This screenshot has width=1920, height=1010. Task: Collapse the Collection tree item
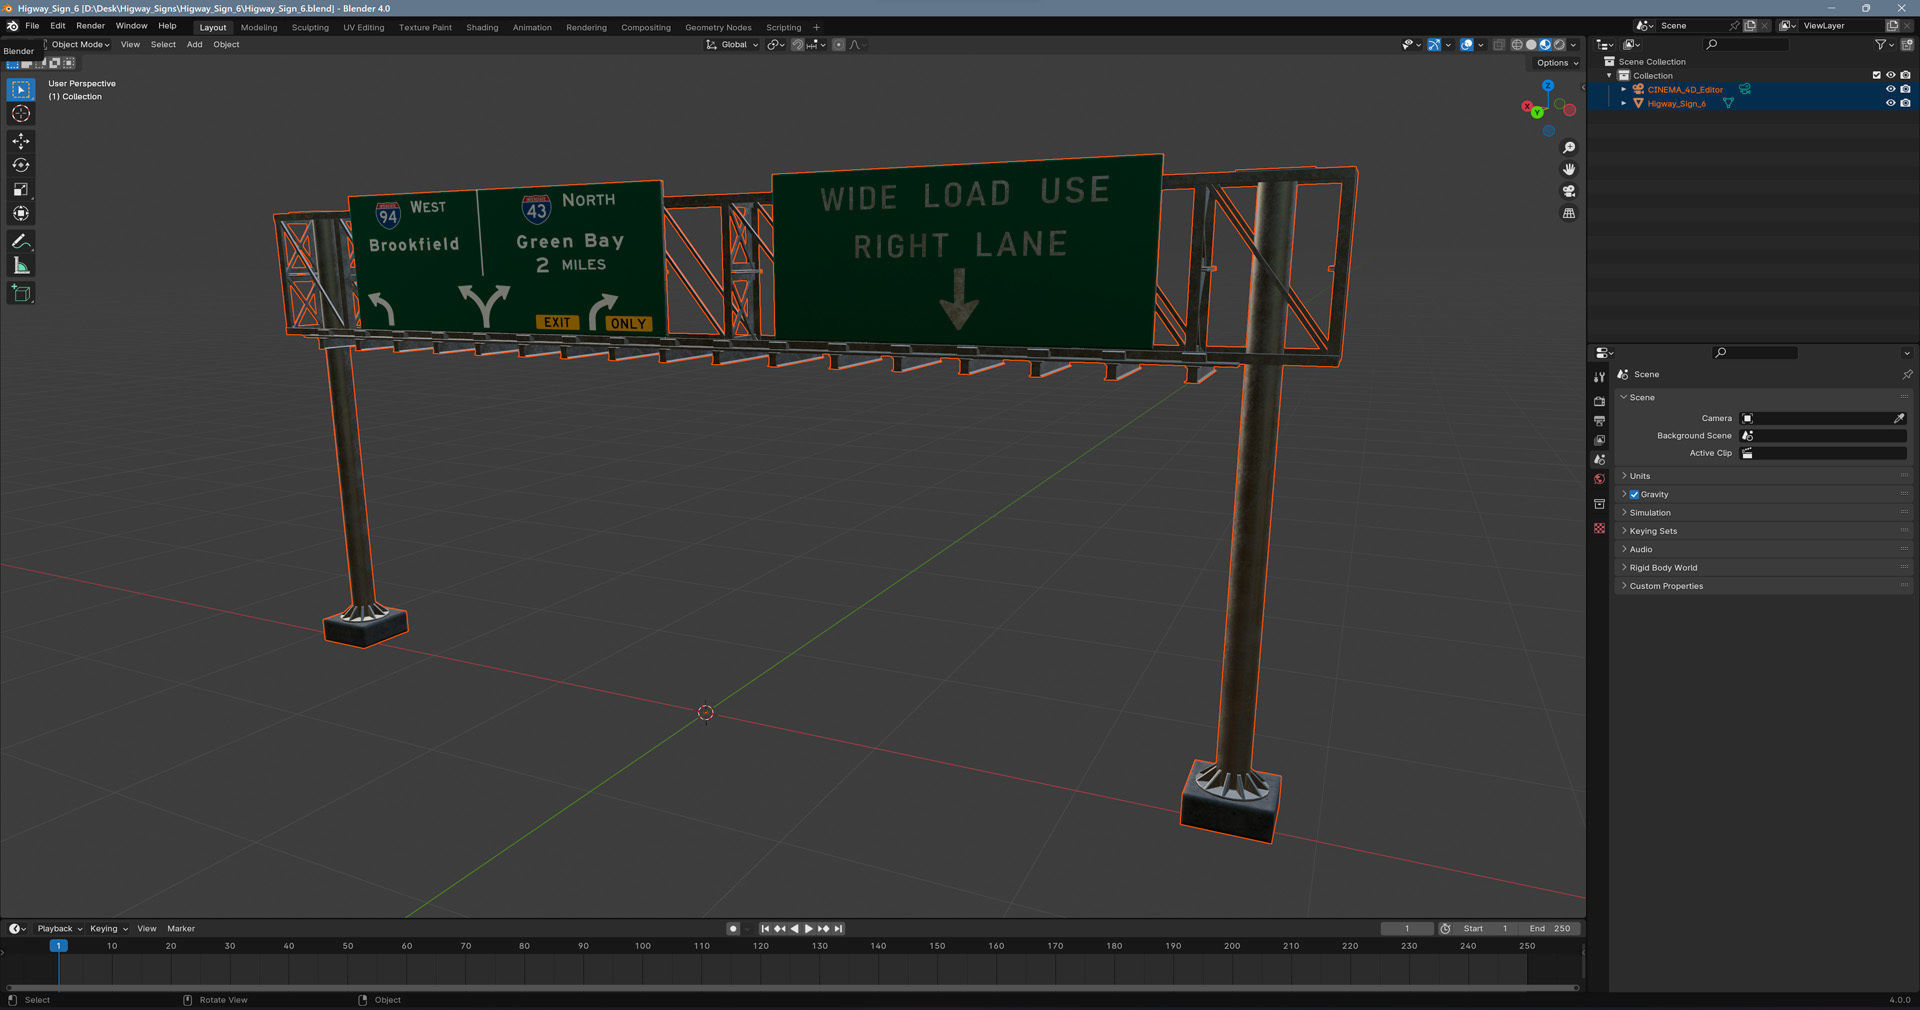tap(1609, 75)
